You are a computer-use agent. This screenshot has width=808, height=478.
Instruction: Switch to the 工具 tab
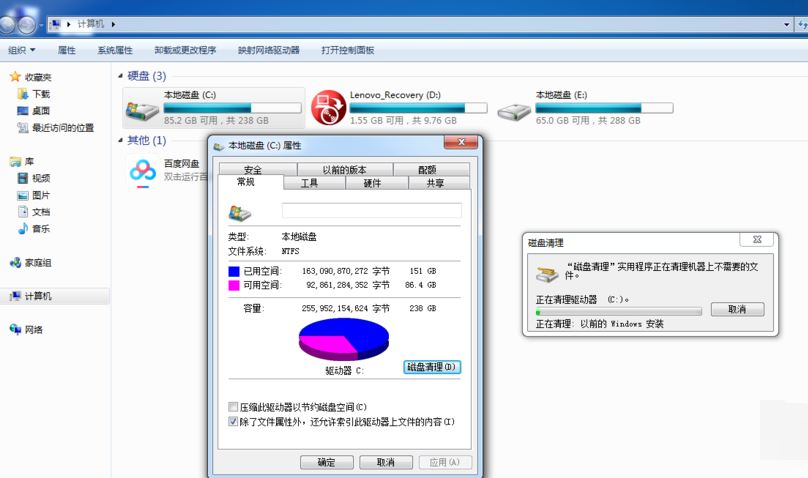[309, 183]
